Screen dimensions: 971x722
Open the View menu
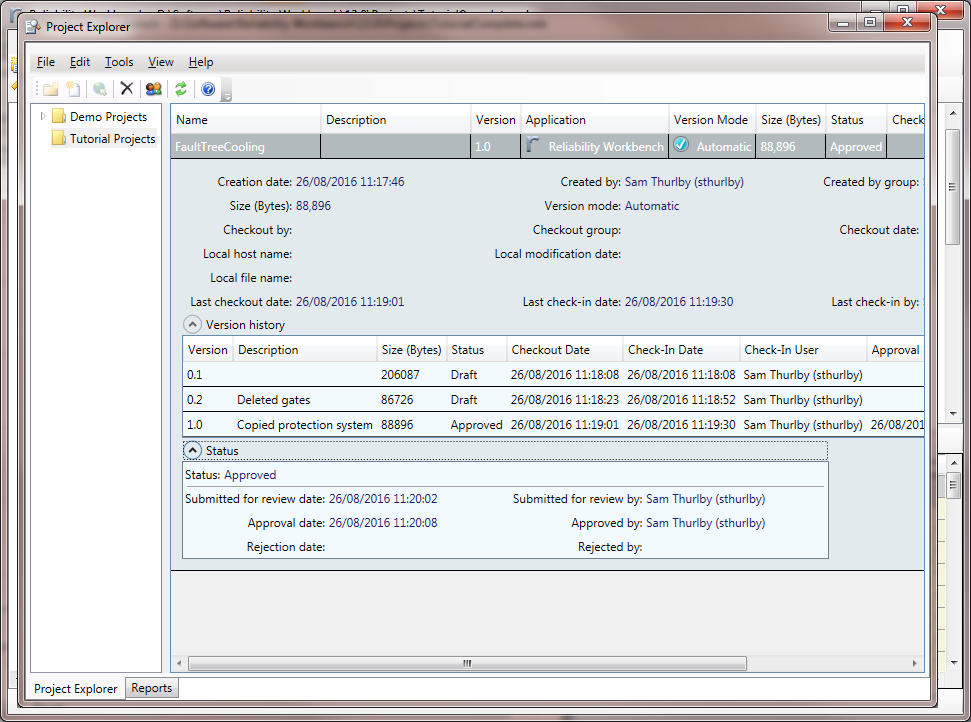pos(161,62)
